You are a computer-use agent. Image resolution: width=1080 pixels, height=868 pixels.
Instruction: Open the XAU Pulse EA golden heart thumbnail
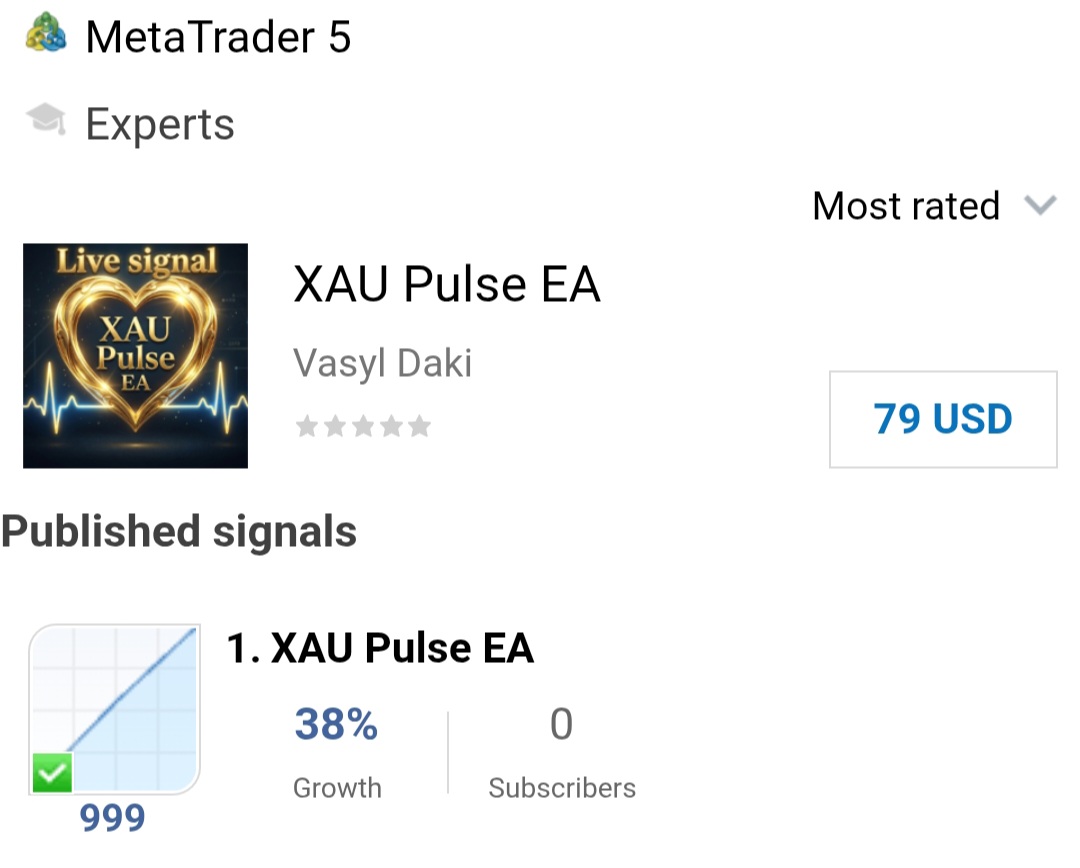point(135,356)
